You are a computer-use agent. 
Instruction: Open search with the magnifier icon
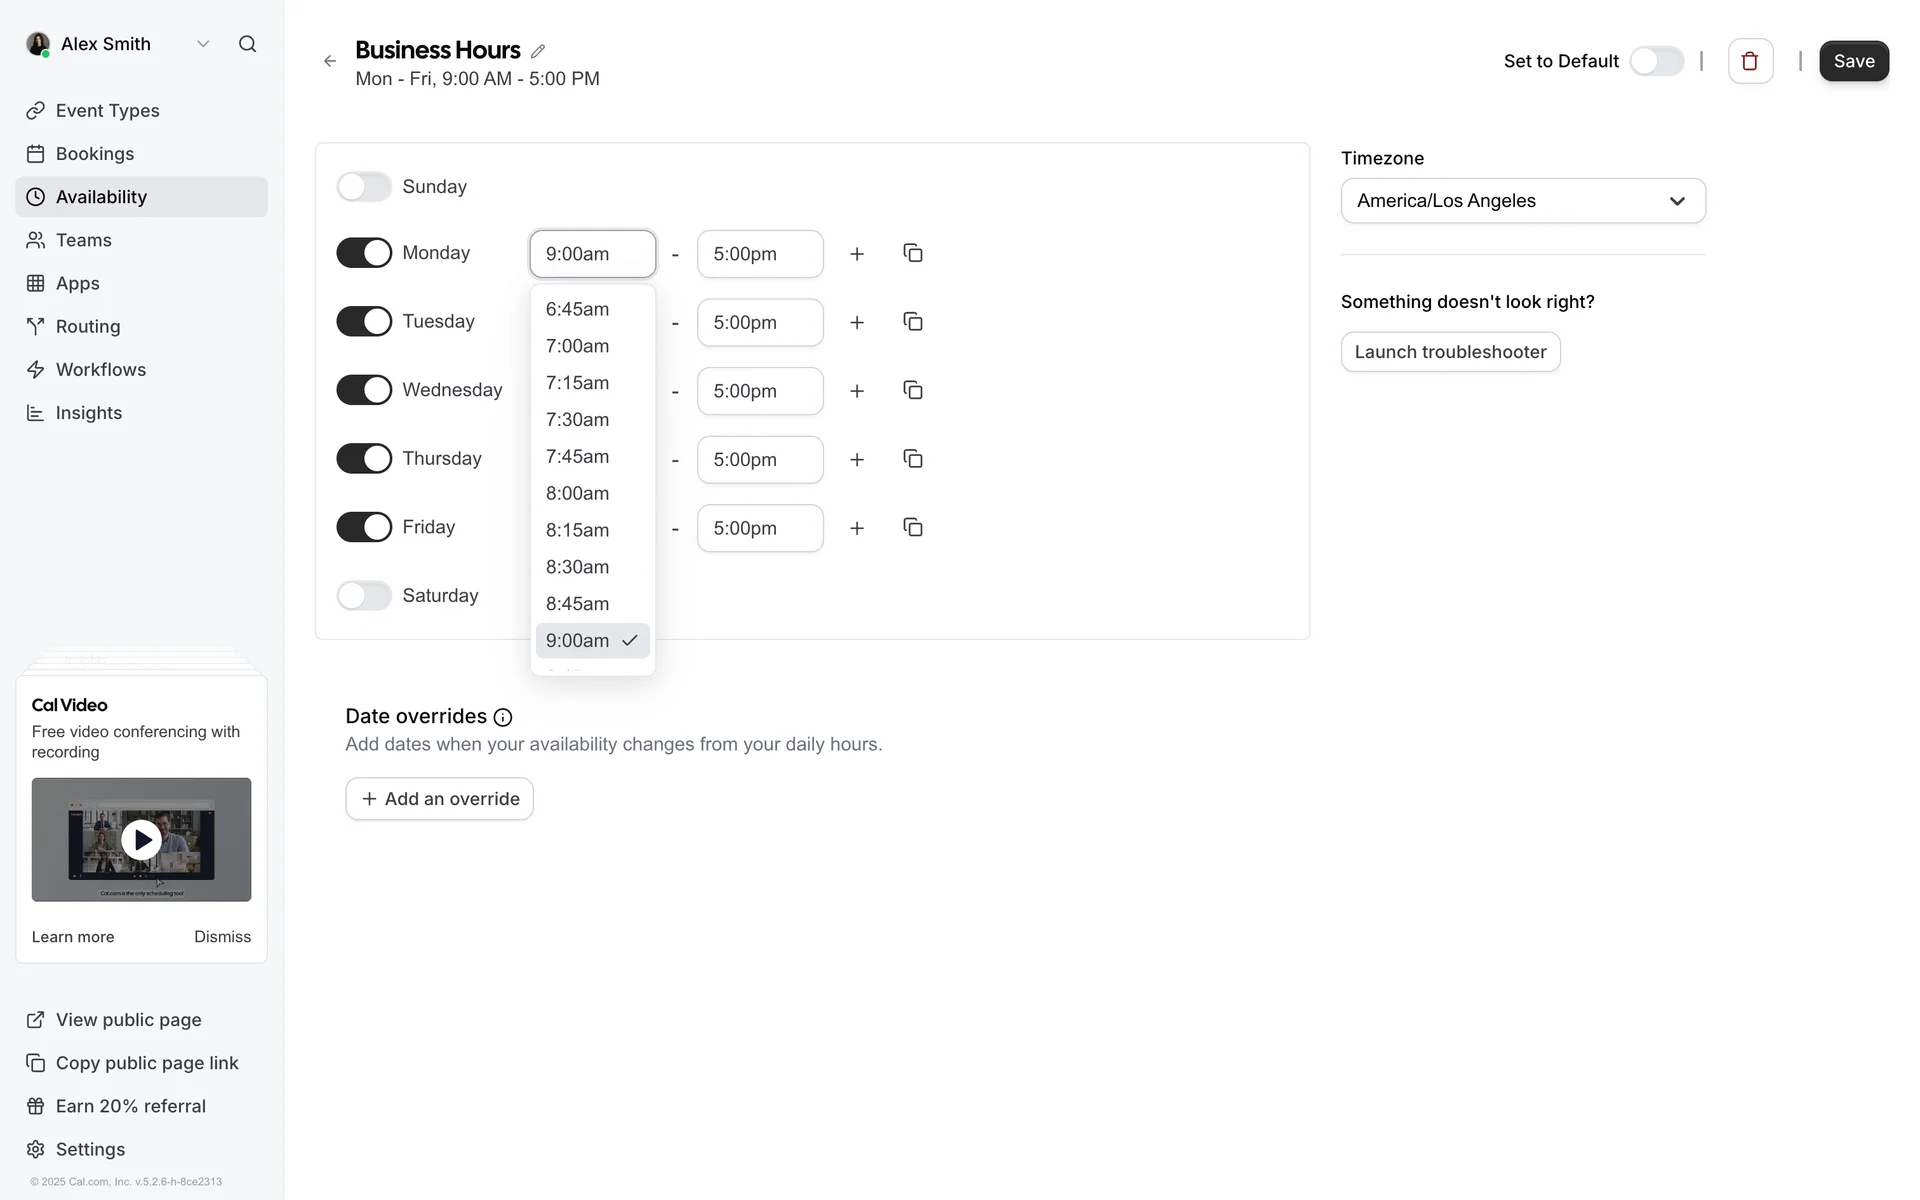(x=247, y=44)
